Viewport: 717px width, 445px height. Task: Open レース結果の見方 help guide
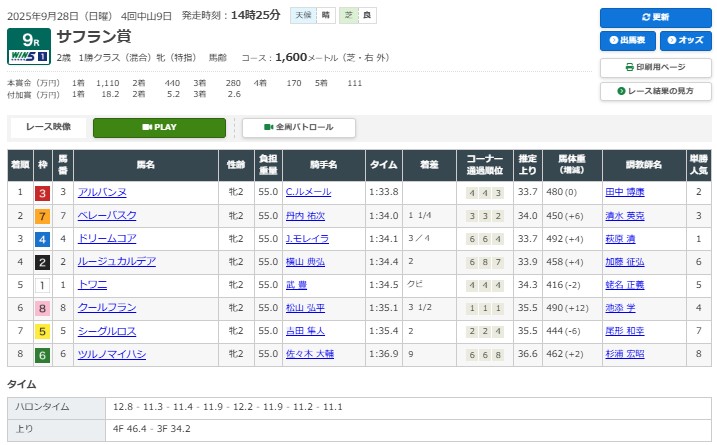click(x=655, y=91)
